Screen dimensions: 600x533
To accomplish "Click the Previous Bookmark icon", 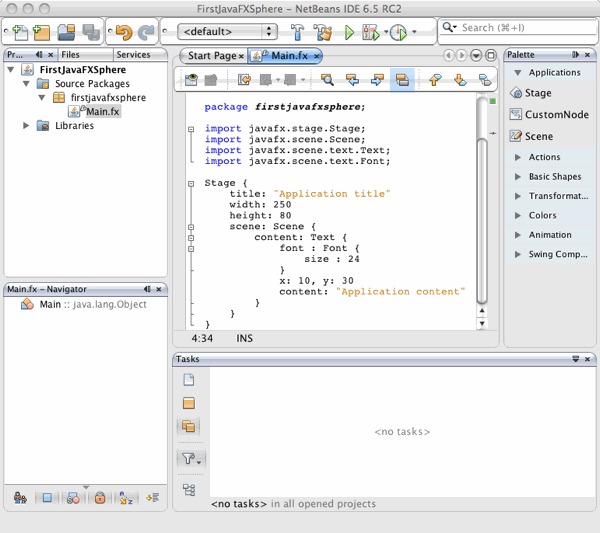I will pos(435,80).
